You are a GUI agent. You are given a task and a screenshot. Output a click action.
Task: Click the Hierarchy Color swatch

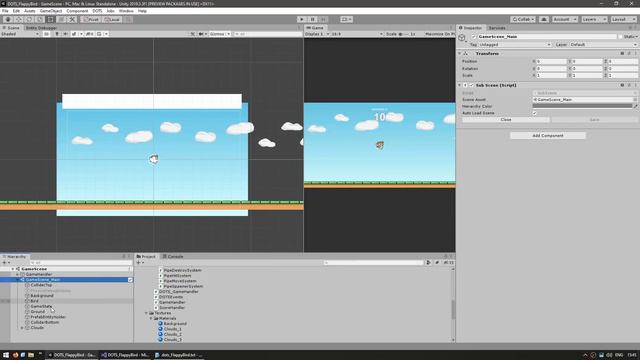pos(582,106)
